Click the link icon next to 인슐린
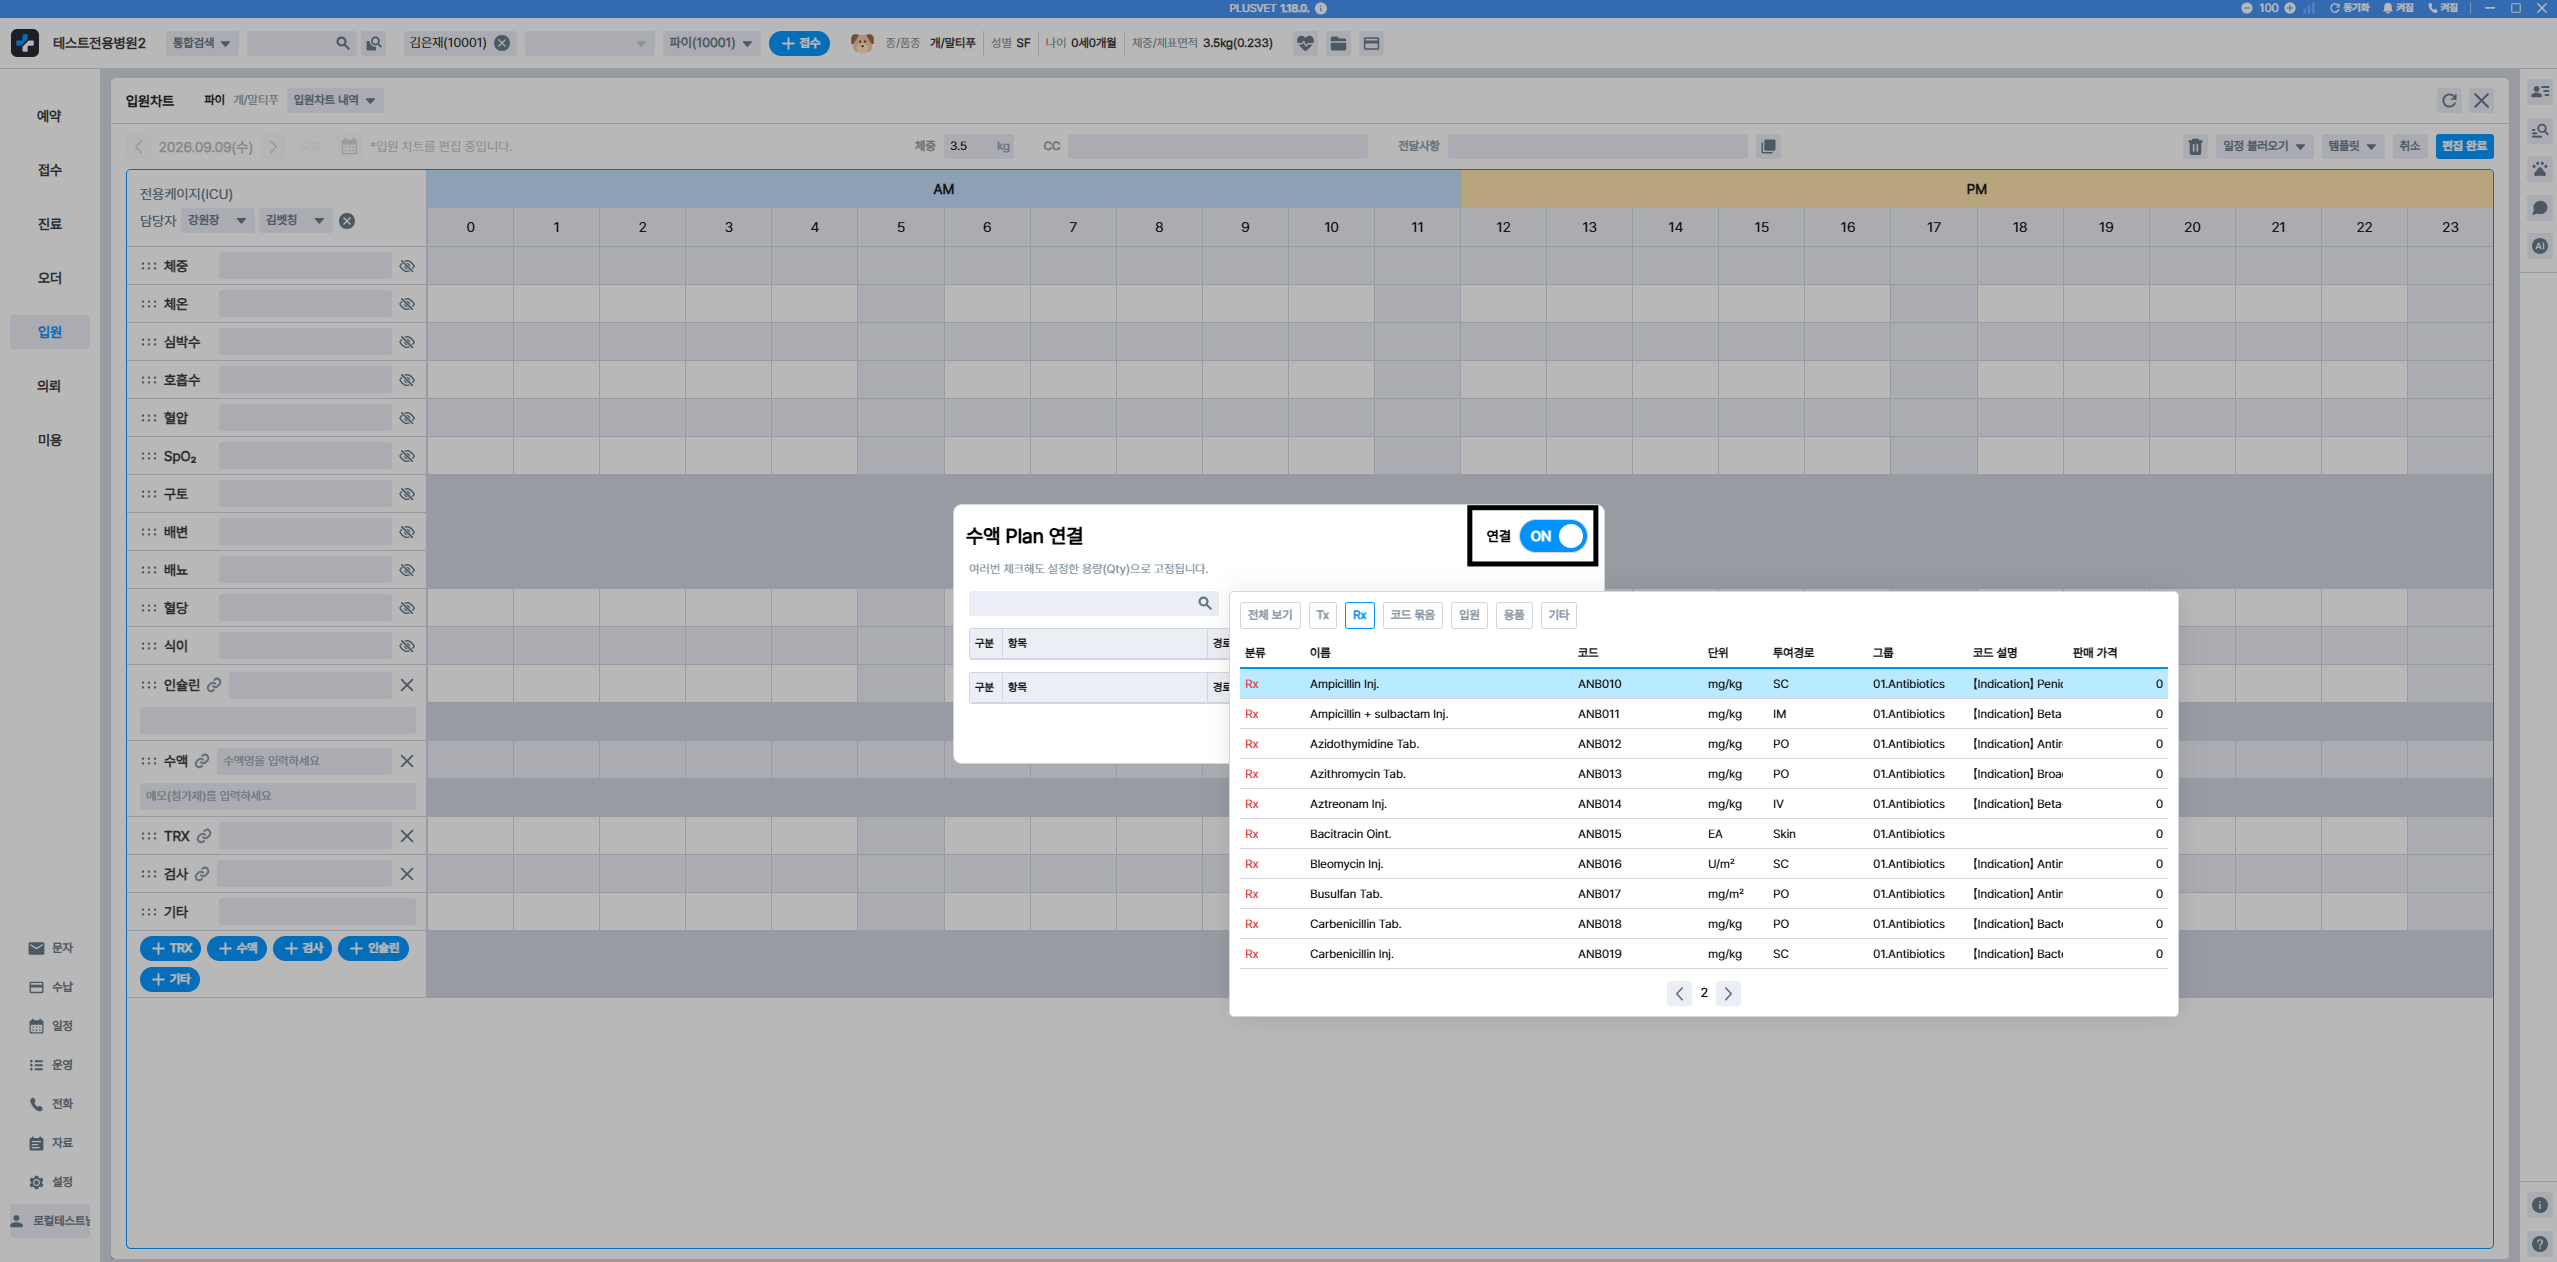Screen dimensions: 2557x1262 [214, 685]
